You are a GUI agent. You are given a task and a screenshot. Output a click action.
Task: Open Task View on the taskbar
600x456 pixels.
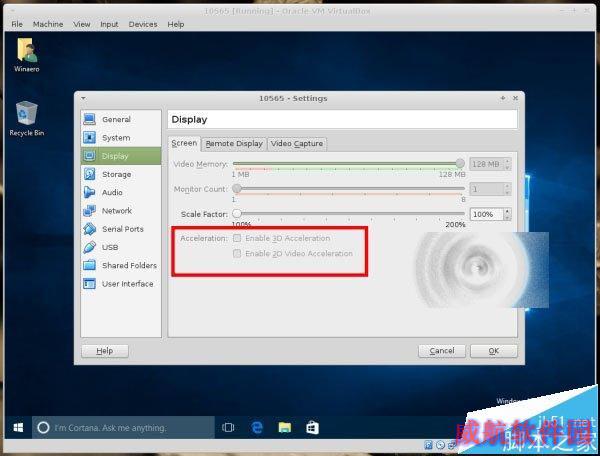point(228,427)
